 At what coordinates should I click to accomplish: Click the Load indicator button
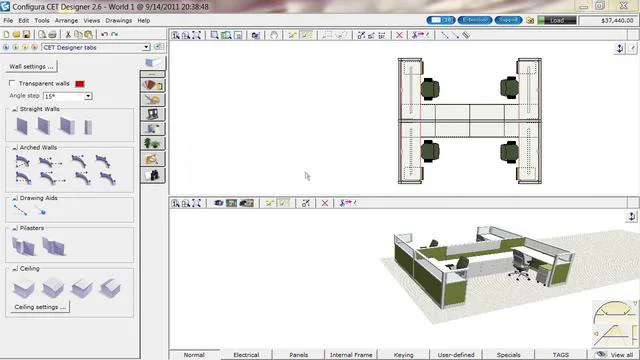coord(557,20)
